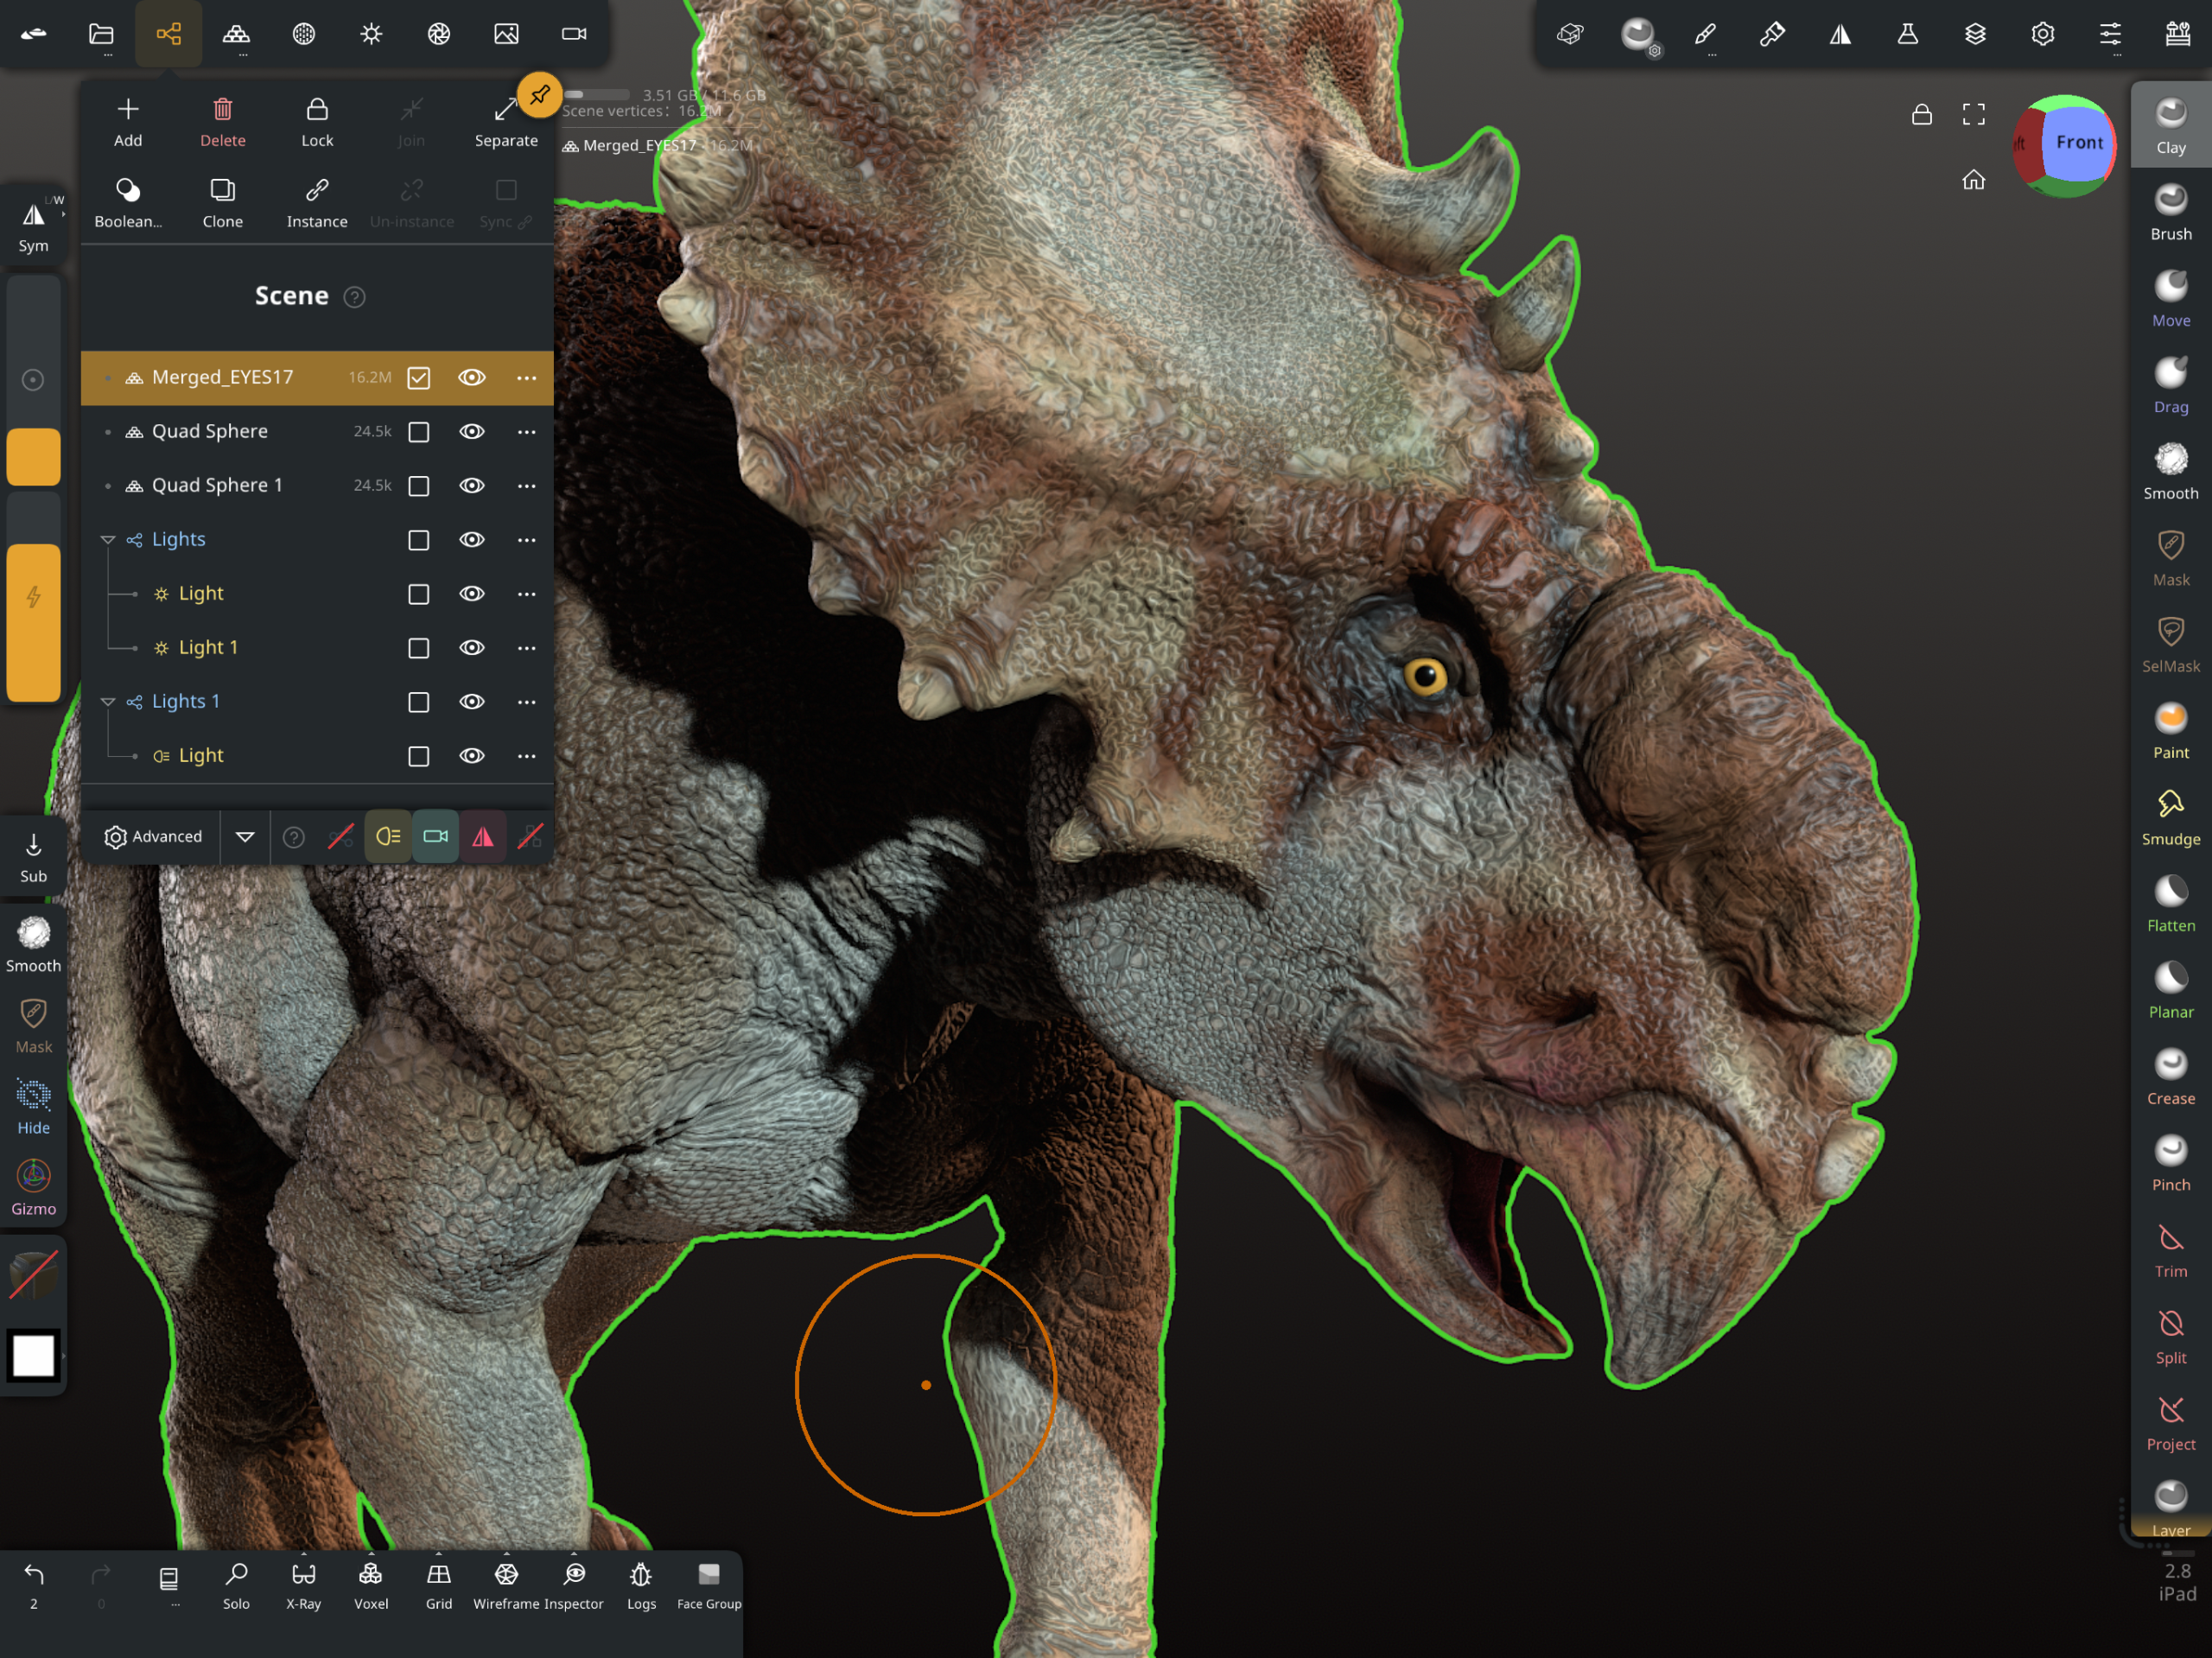Viewport: 2212px width, 1658px height.
Task: Open the white color swatch
Action: coord(33,1356)
